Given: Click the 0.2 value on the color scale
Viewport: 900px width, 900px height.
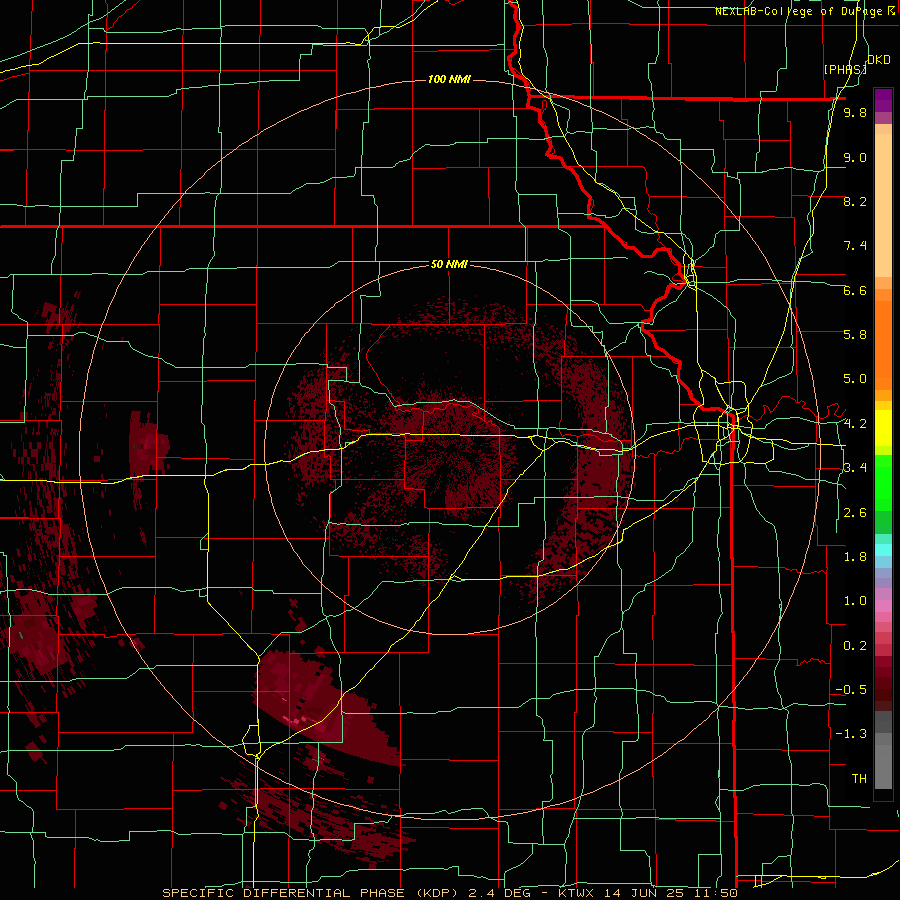Looking at the screenshot, I should click(x=855, y=646).
